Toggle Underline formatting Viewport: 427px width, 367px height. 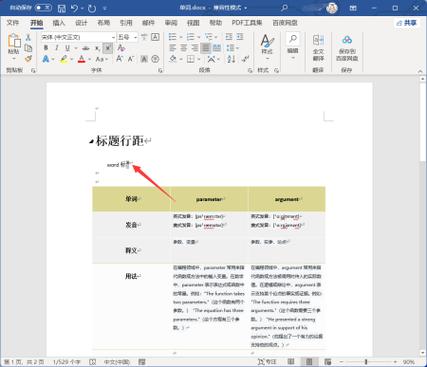[68, 48]
